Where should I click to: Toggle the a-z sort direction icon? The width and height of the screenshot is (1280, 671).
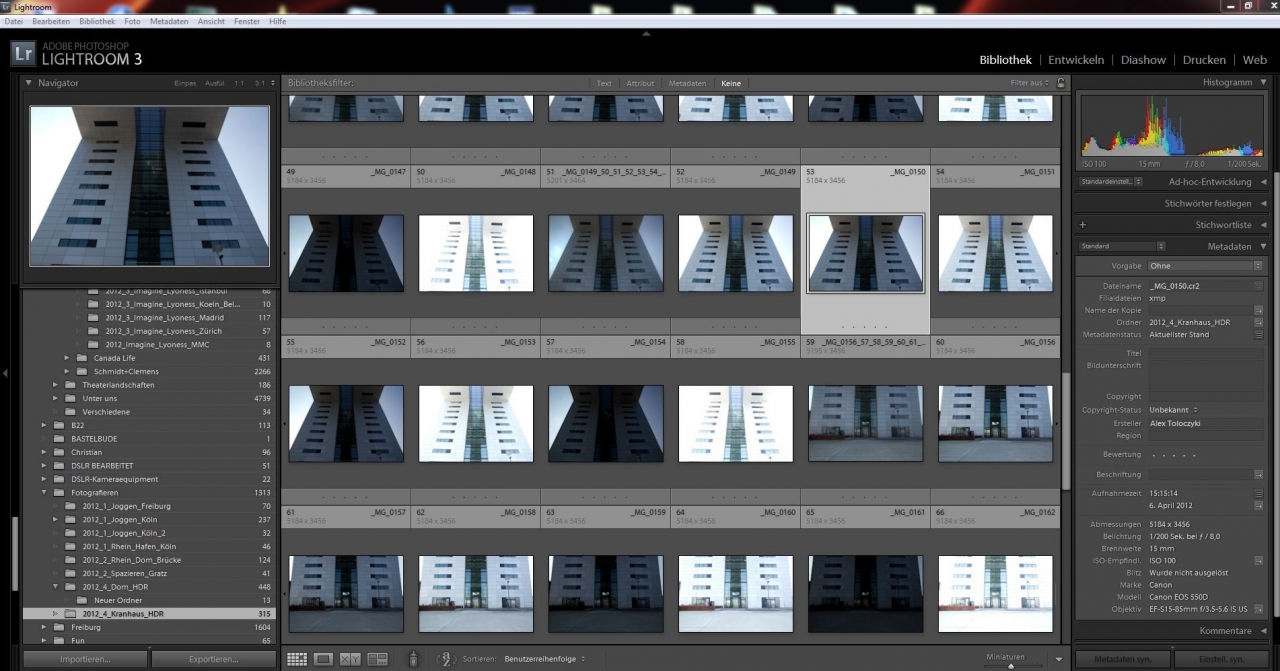[448, 659]
